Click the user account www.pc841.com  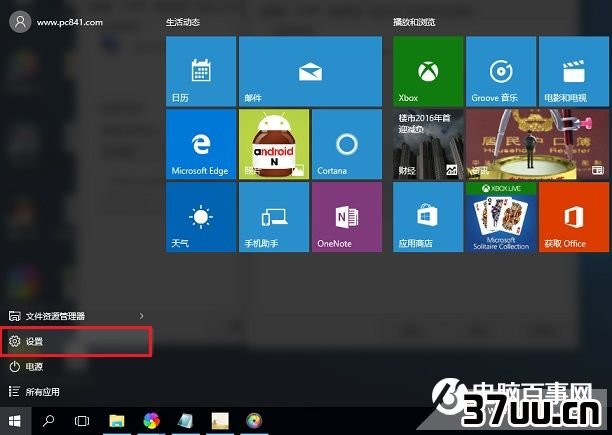56,22
